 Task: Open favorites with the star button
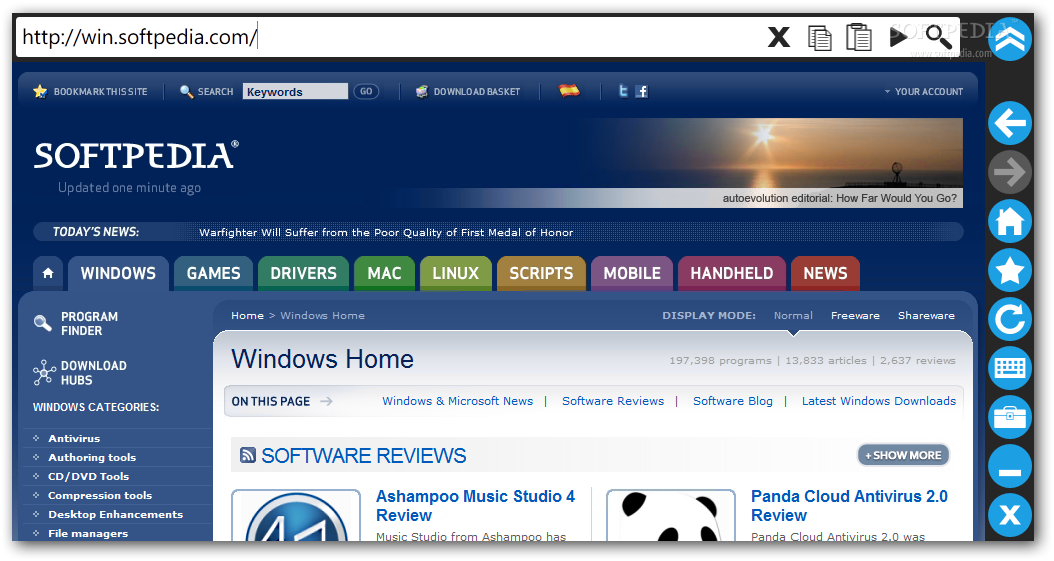[x=1010, y=270]
